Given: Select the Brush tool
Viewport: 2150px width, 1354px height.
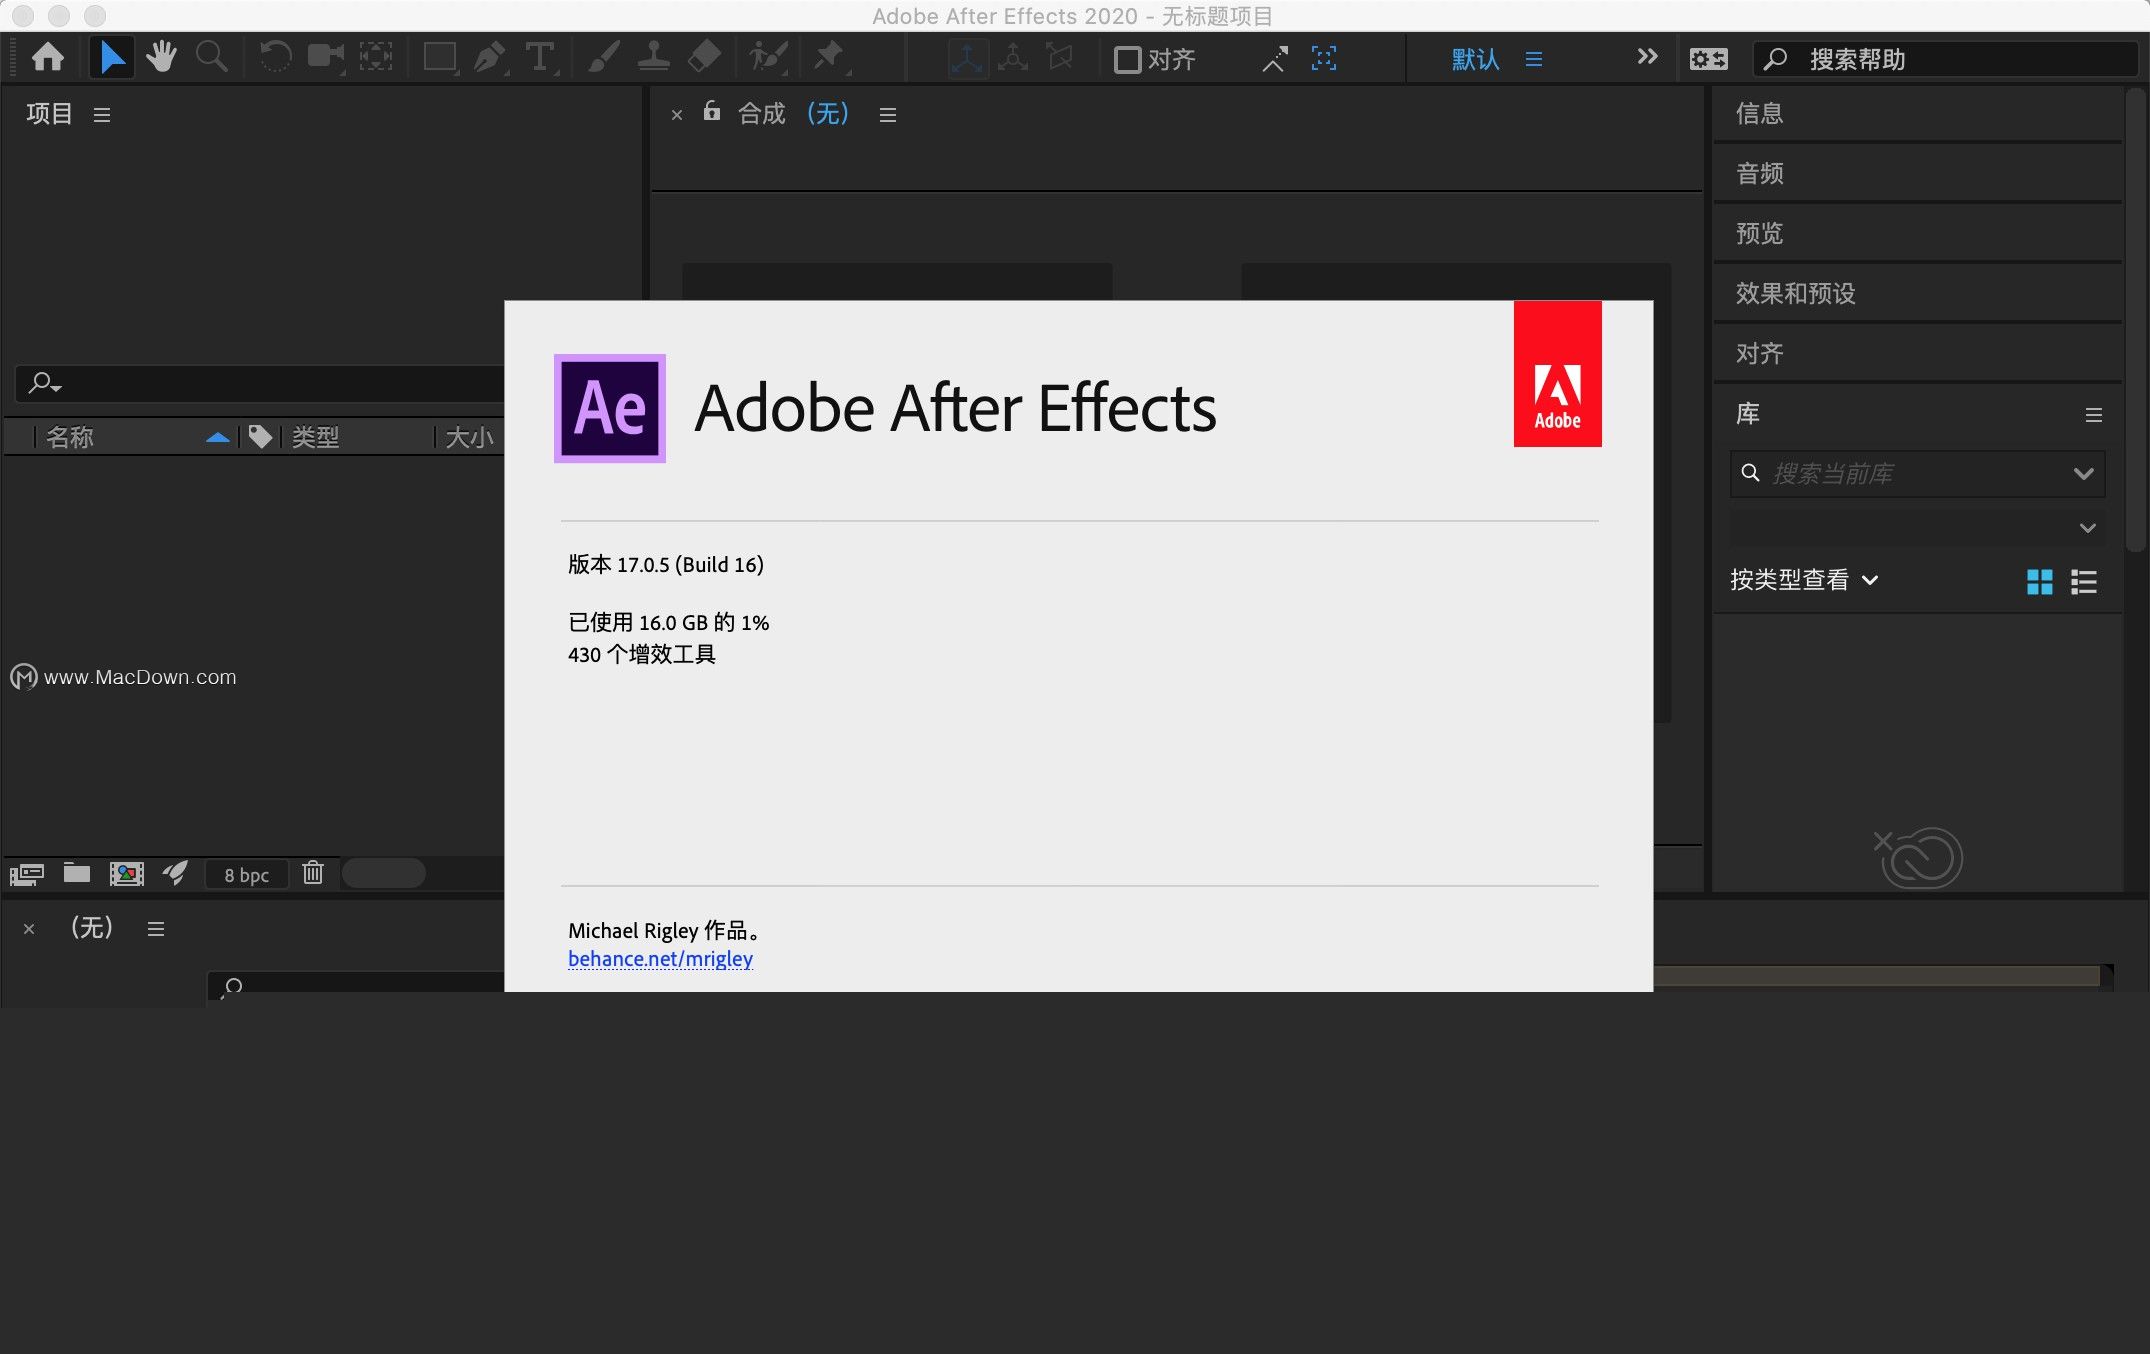Looking at the screenshot, I should [603, 58].
